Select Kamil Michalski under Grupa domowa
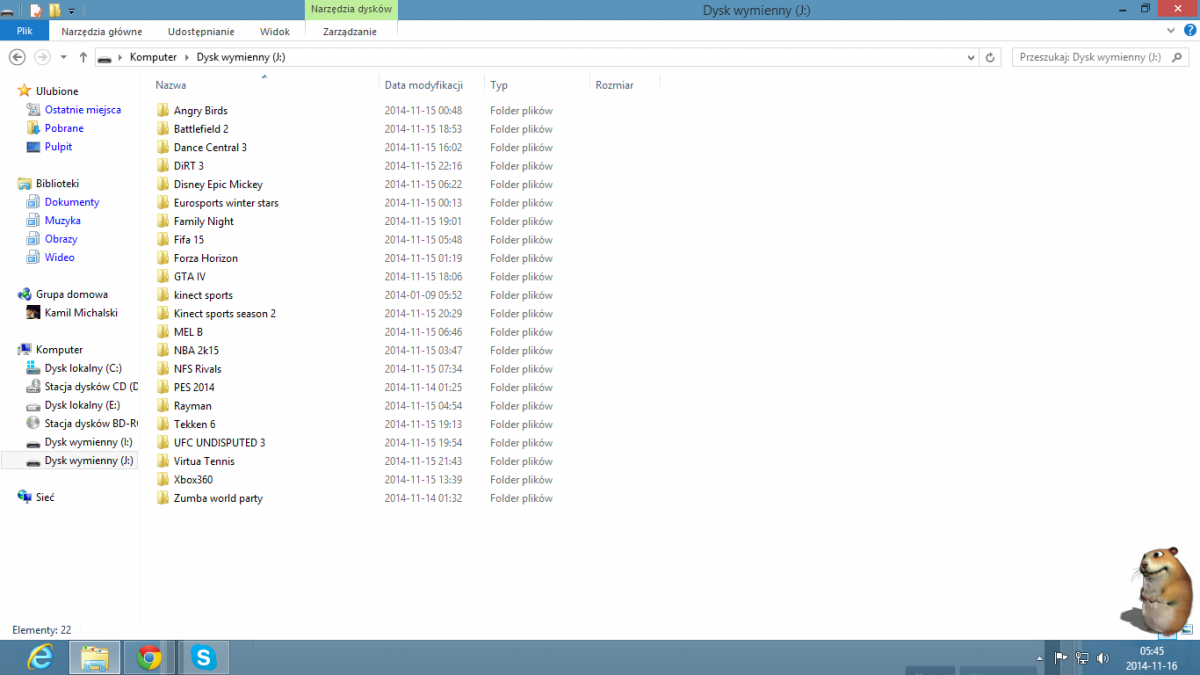 81,312
